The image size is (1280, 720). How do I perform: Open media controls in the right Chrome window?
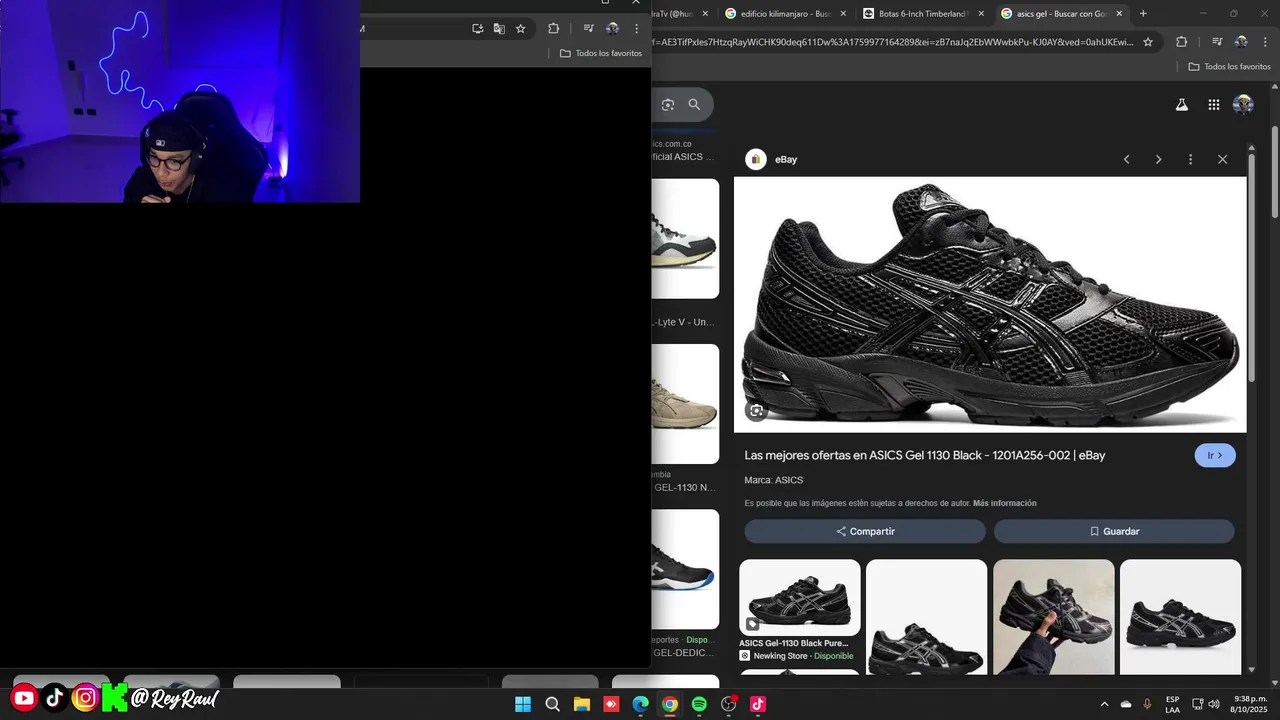point(1217,42)
